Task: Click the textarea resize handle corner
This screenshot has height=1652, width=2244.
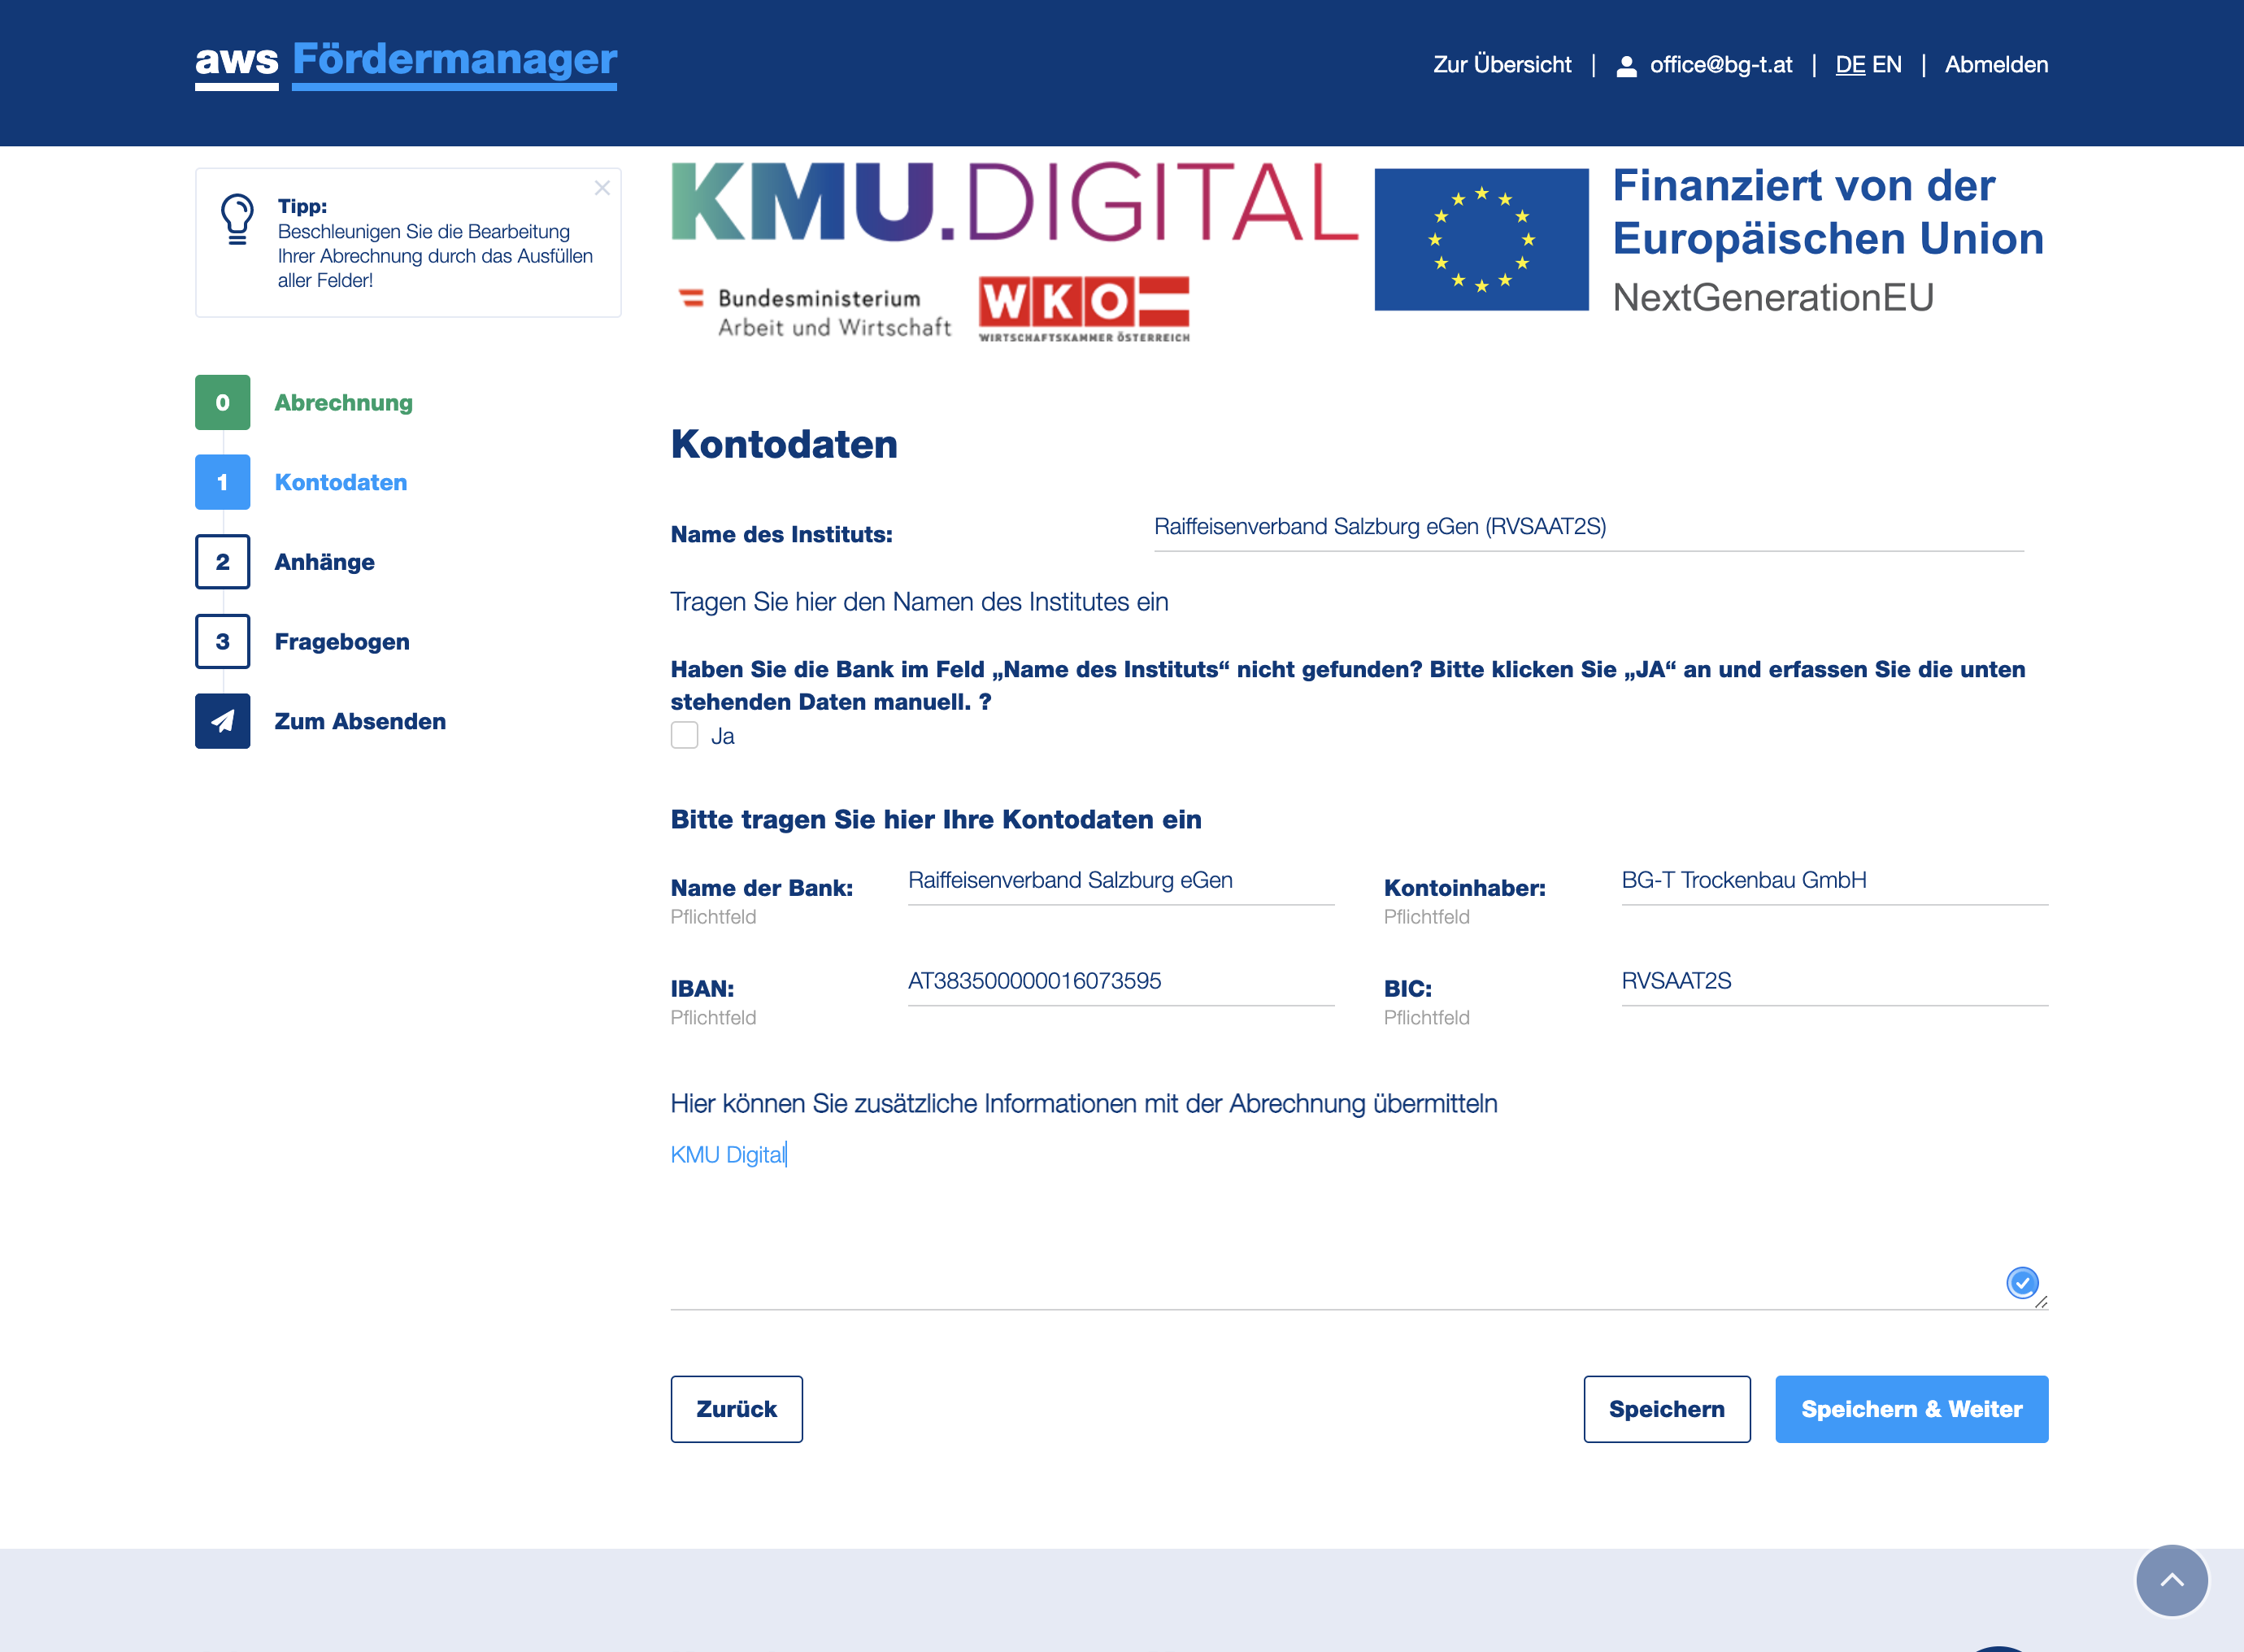Action: 2041,1302
